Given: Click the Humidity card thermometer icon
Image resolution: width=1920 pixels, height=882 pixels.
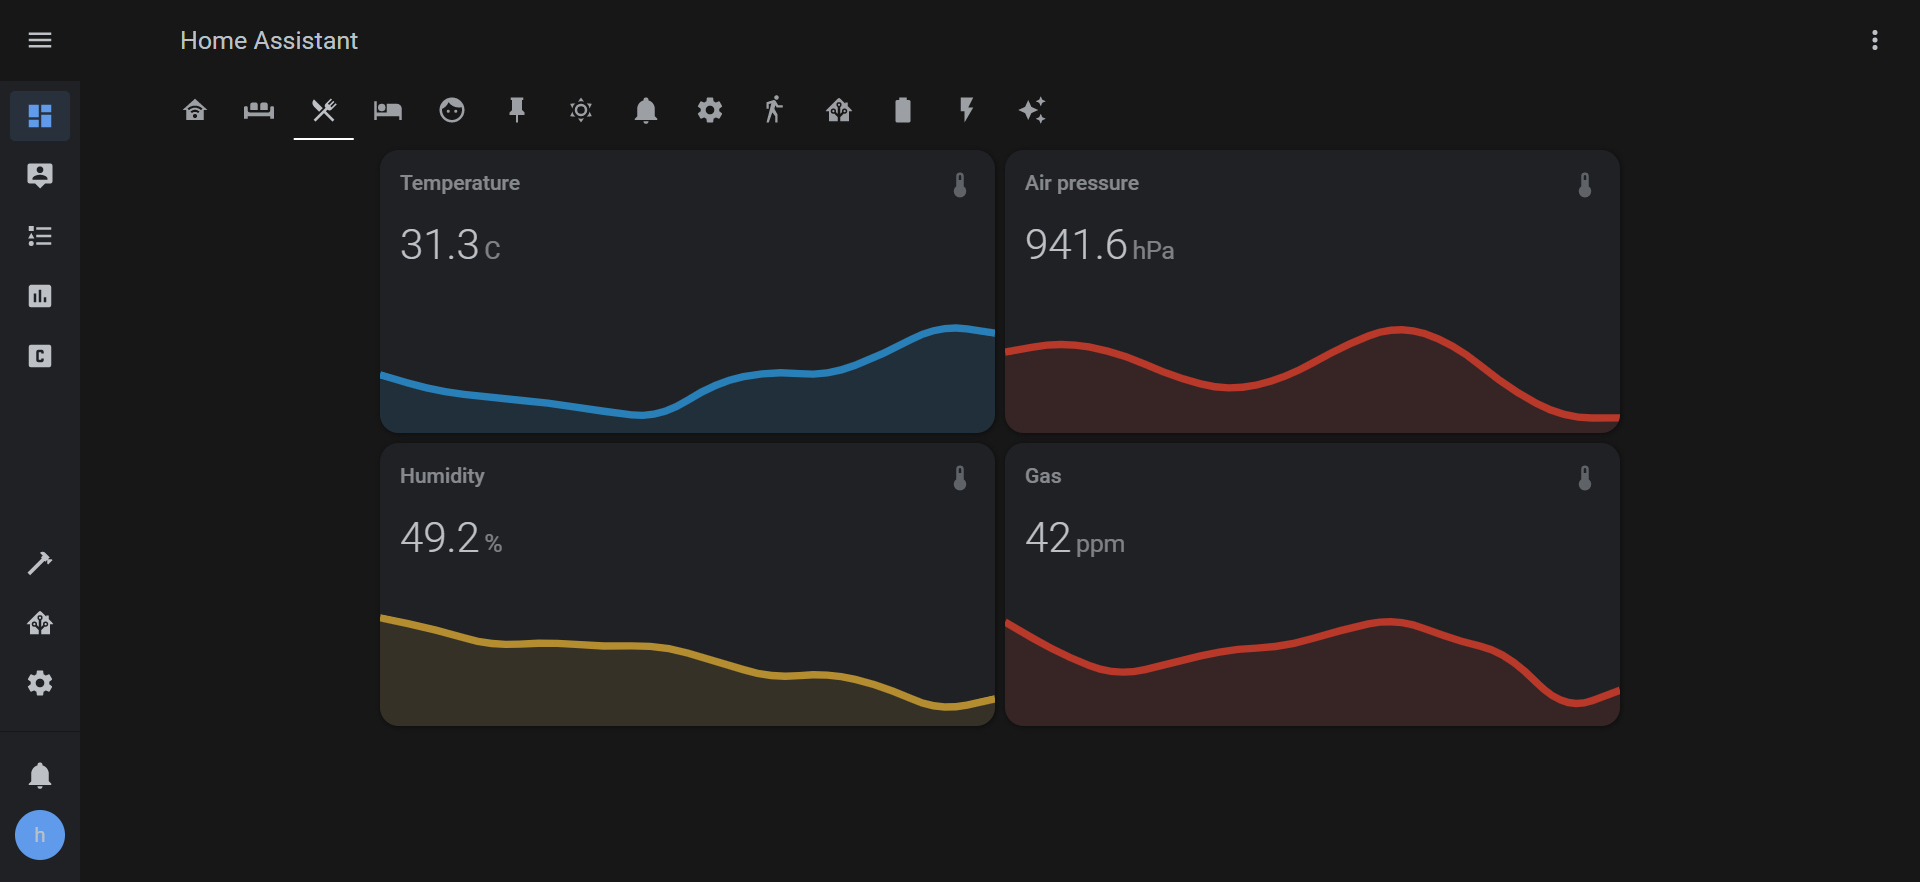Looking at the screenshot, I should click(960, 478).
